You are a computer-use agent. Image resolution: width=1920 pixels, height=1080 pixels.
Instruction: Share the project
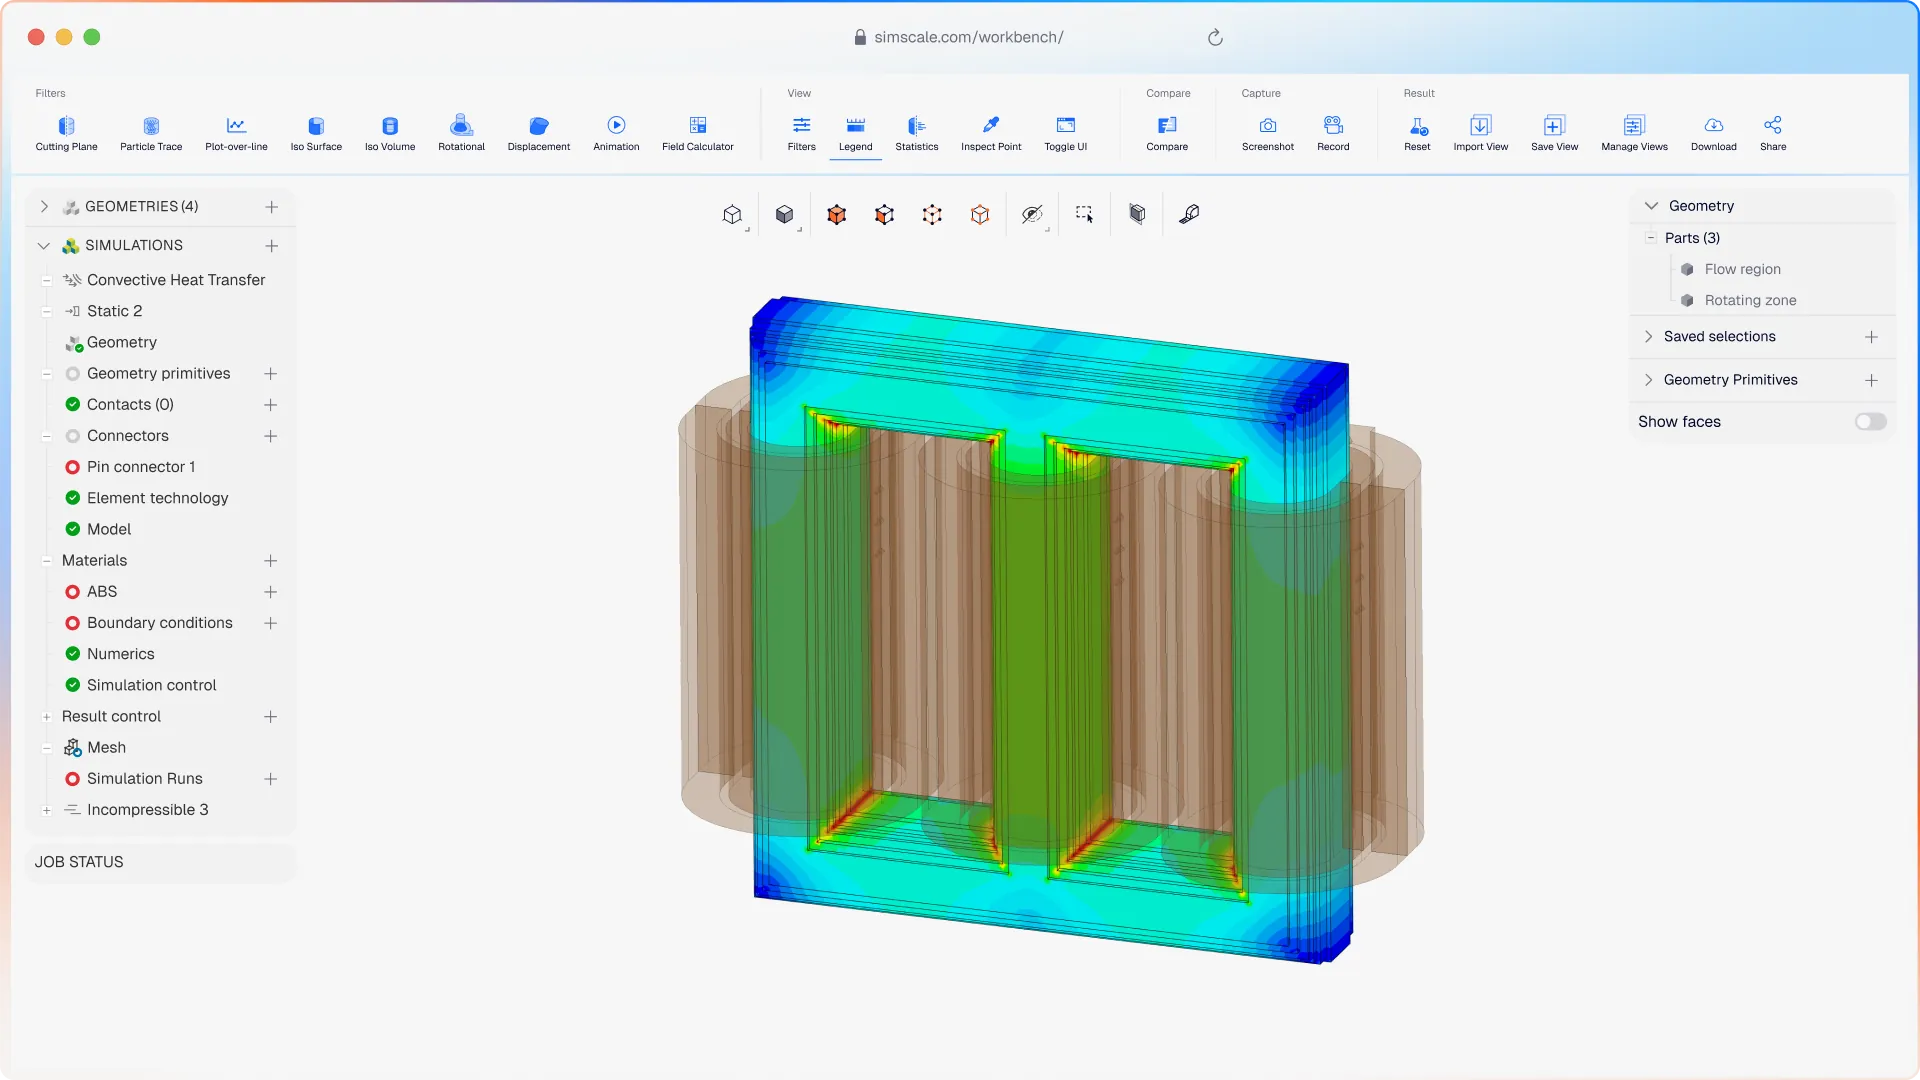[1773, 133]
